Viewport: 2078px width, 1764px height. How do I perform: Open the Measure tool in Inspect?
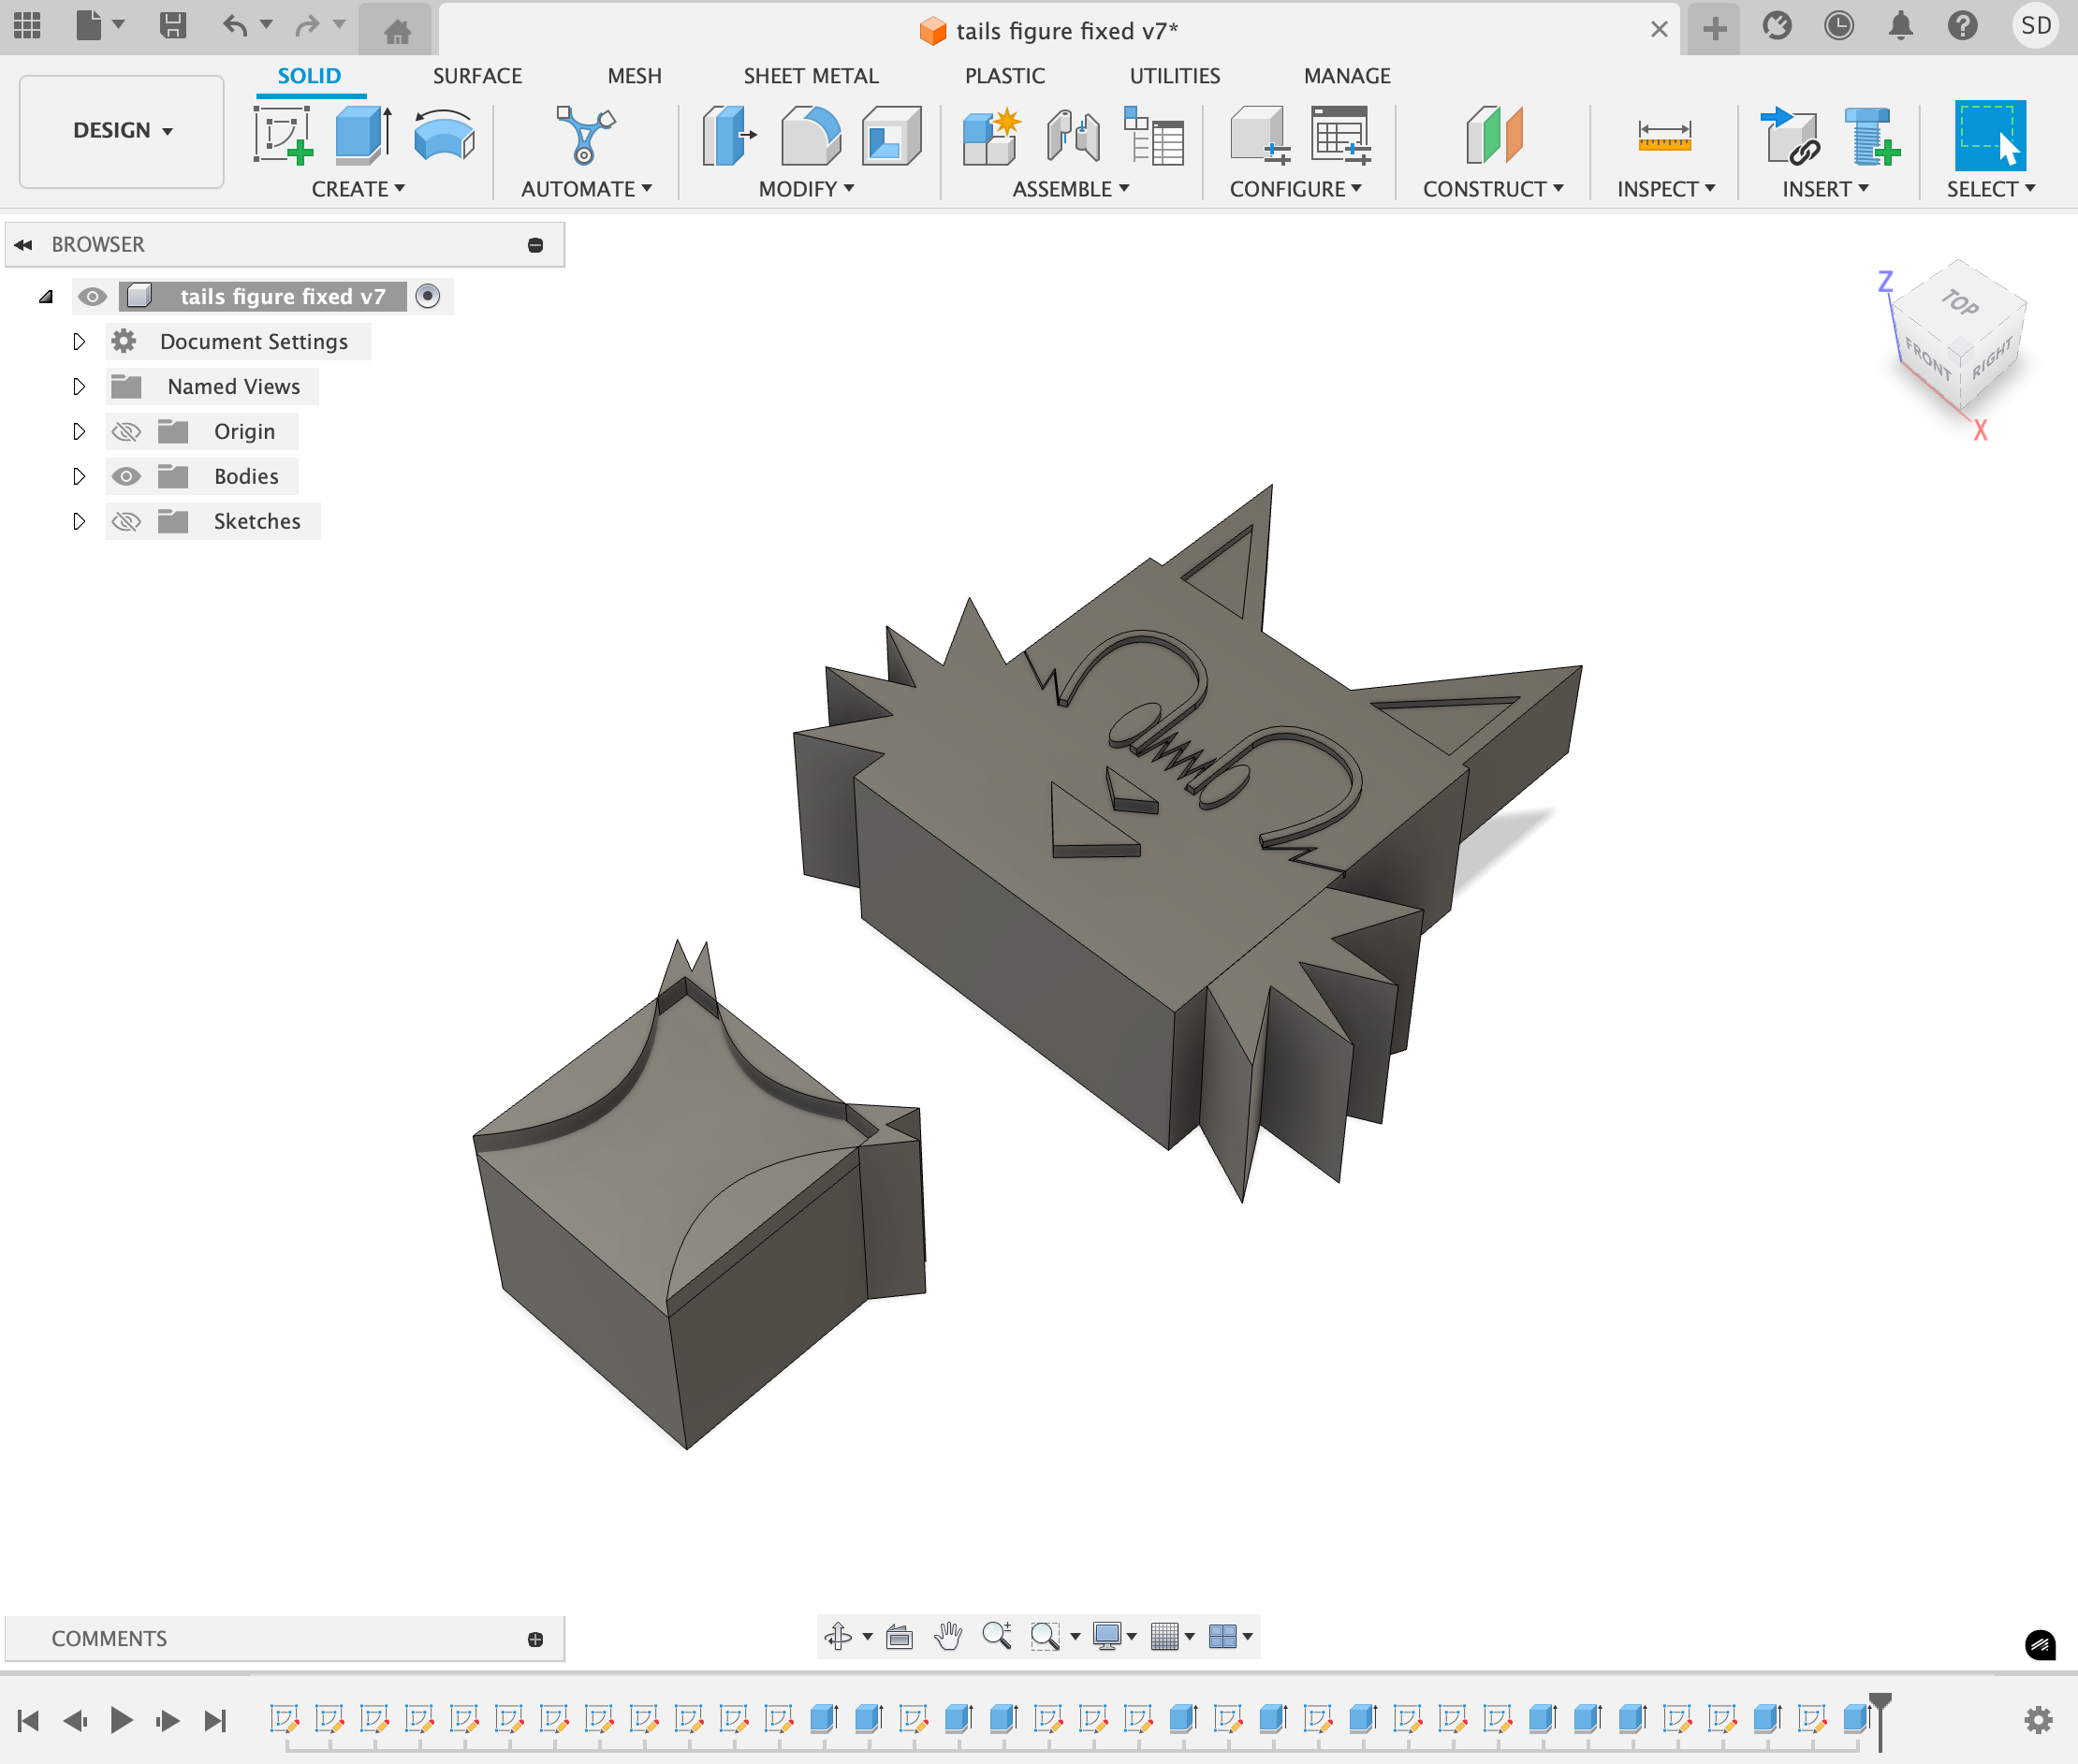(x=1664, y=136)
